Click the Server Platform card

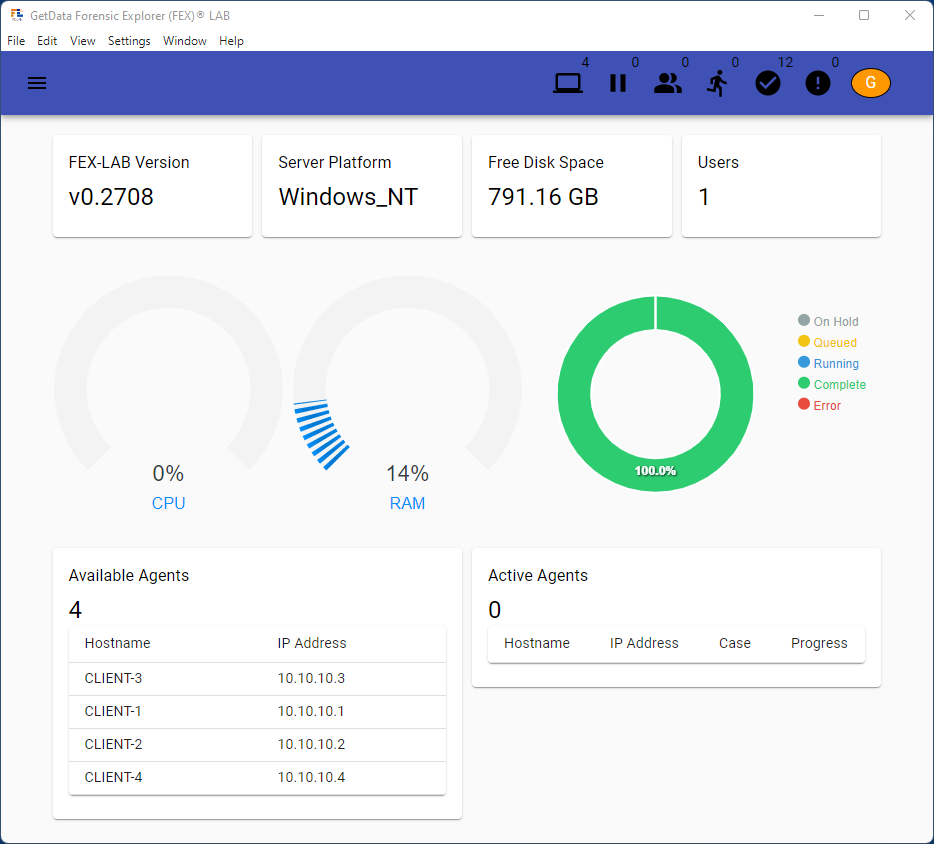point(362,186)
